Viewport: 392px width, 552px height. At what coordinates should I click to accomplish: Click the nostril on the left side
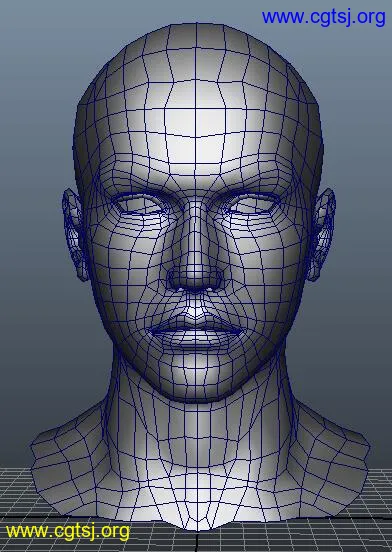coord(174,280)
